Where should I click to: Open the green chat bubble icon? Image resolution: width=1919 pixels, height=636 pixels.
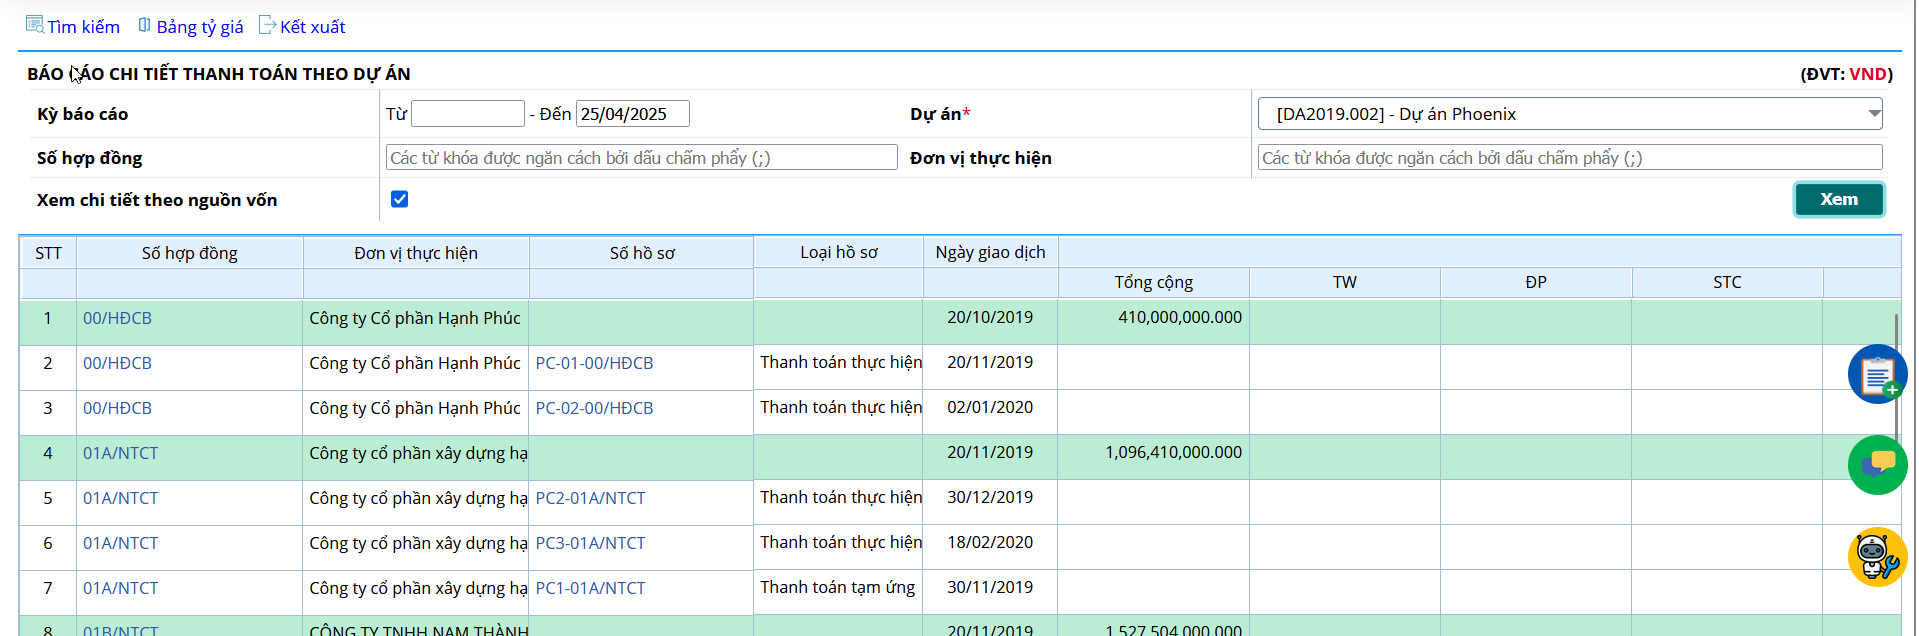[x=1877, y=465]
